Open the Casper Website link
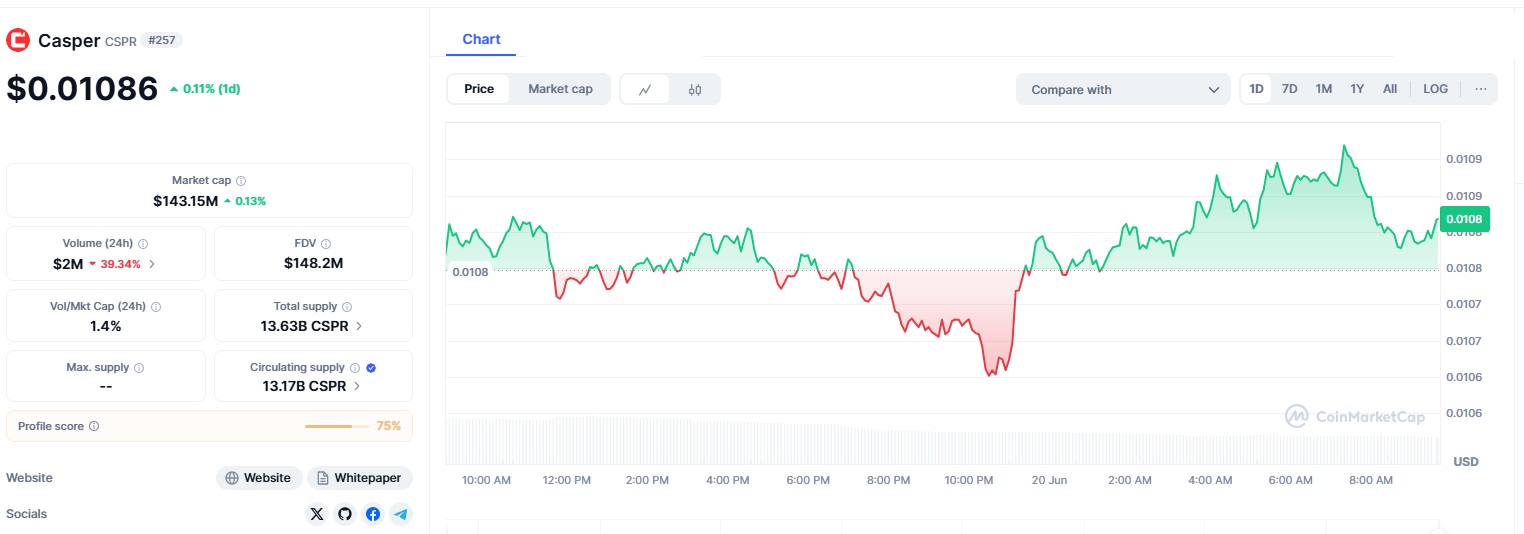 click(x=259, y=478)
